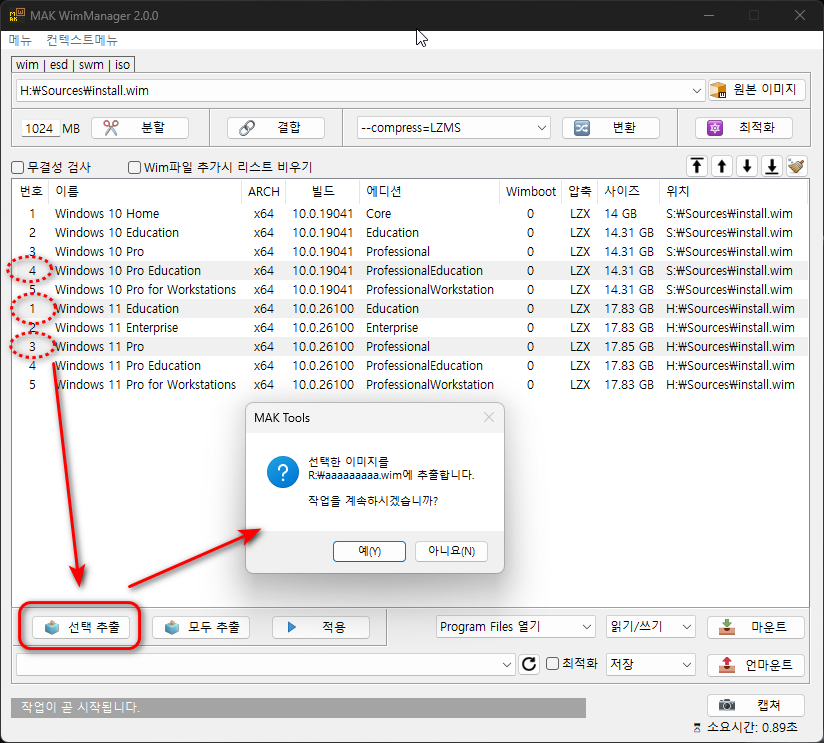Click the 분할 split button with scissors
This screenshot has width=824, height=743.
[x=140, y=128]
